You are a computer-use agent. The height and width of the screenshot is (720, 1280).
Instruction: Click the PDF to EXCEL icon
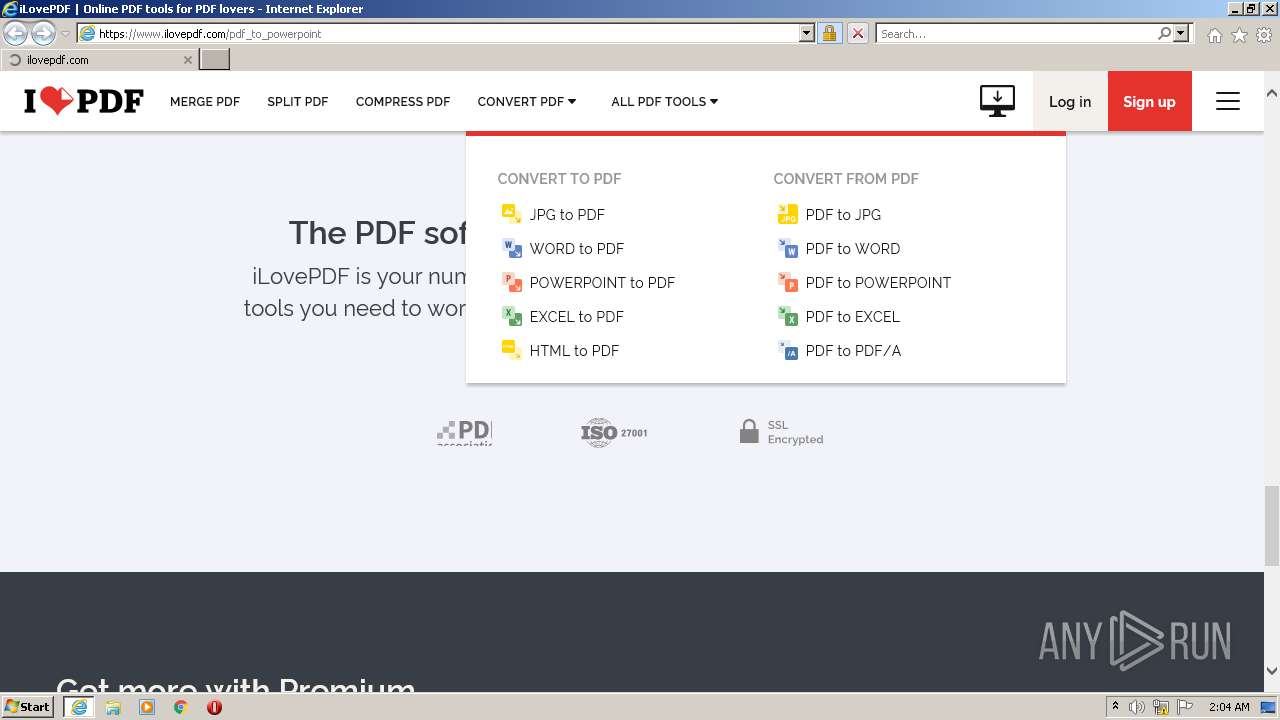(x=787, y=316)
